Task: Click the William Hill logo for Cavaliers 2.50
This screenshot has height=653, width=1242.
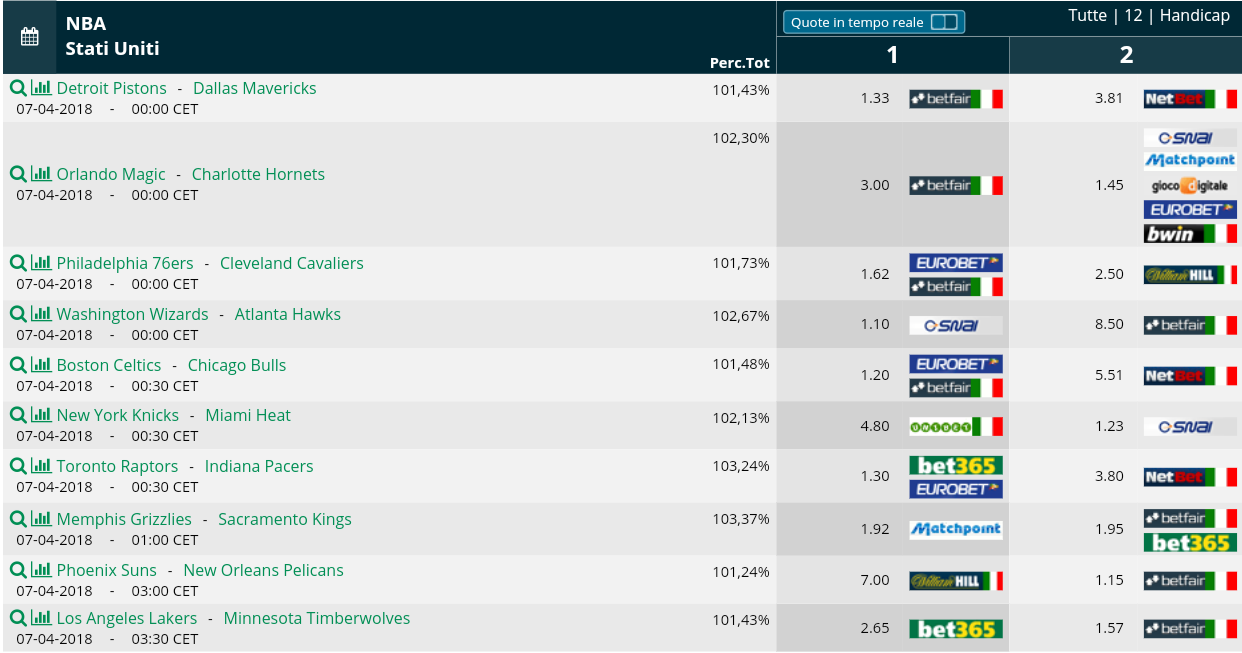Action: pos(1190,274)
